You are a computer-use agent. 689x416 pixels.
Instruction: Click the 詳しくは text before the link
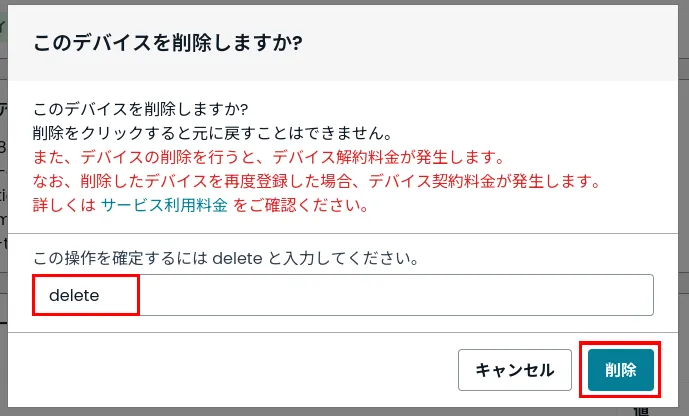63,207
